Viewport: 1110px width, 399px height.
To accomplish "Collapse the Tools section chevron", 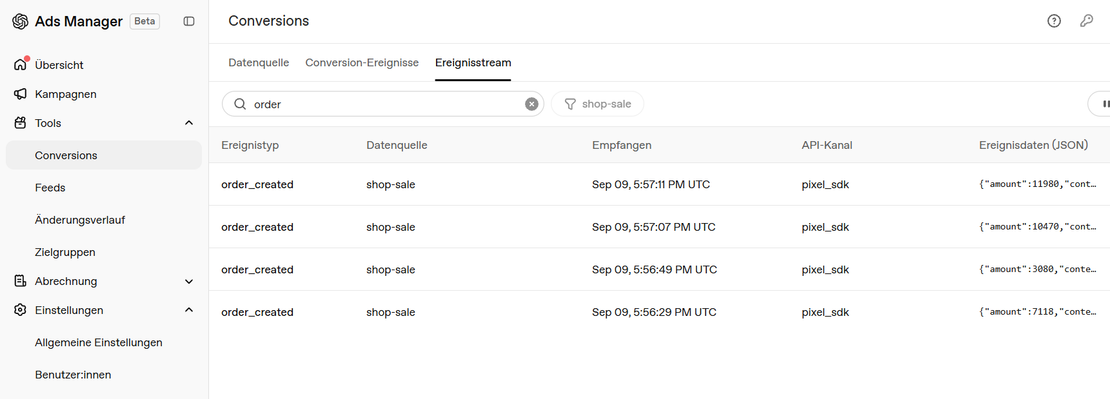I will [189, 123].
